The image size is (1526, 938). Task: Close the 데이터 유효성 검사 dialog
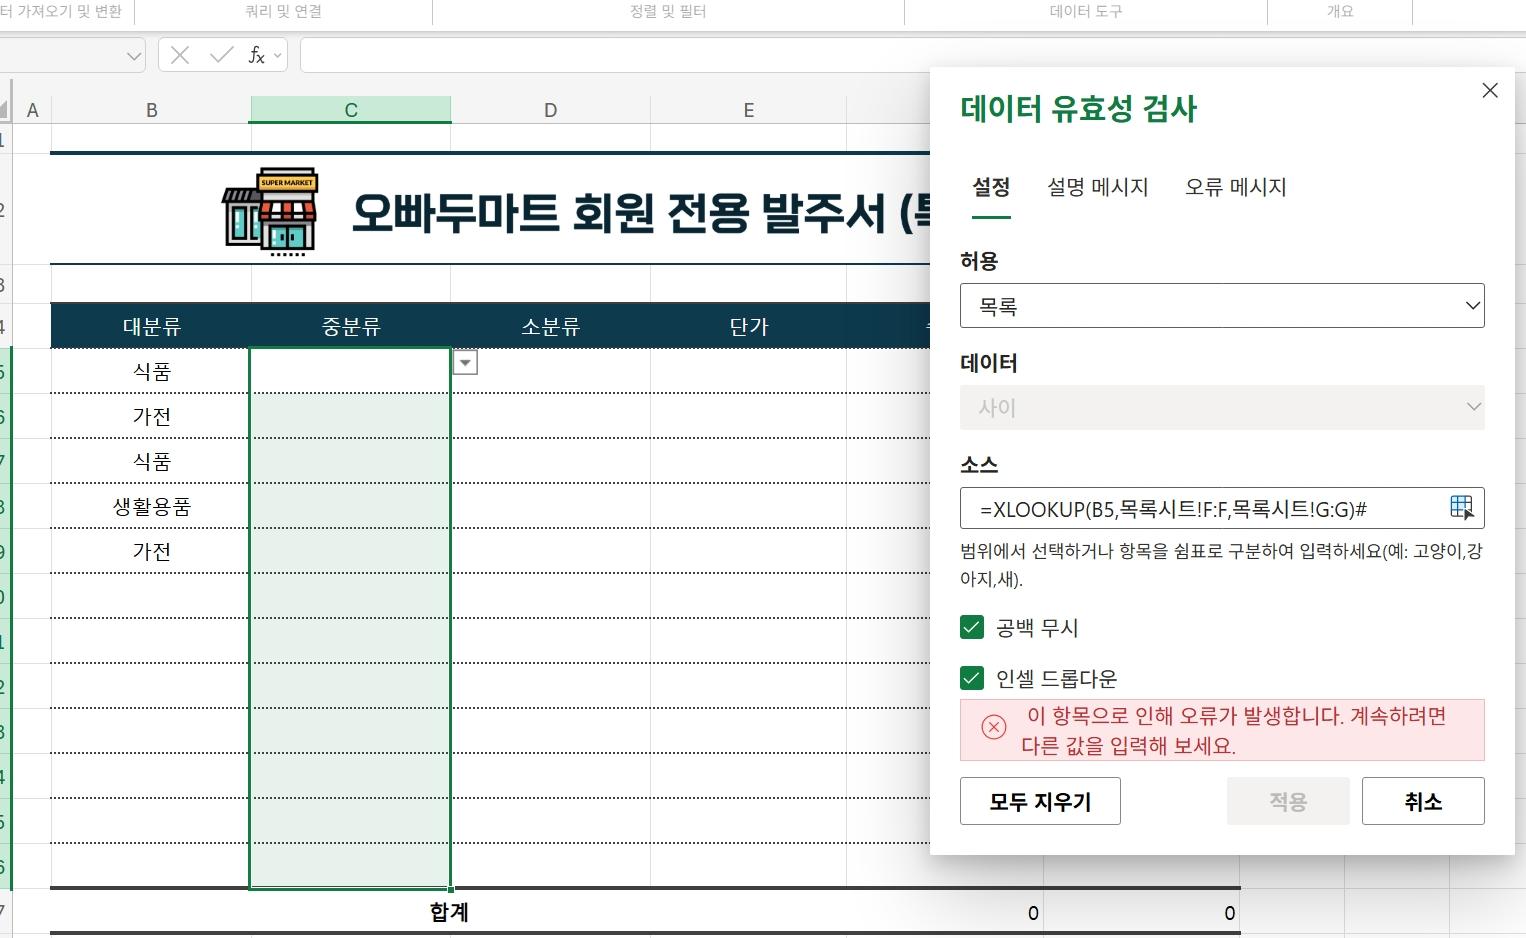[x=1489, y=90]
